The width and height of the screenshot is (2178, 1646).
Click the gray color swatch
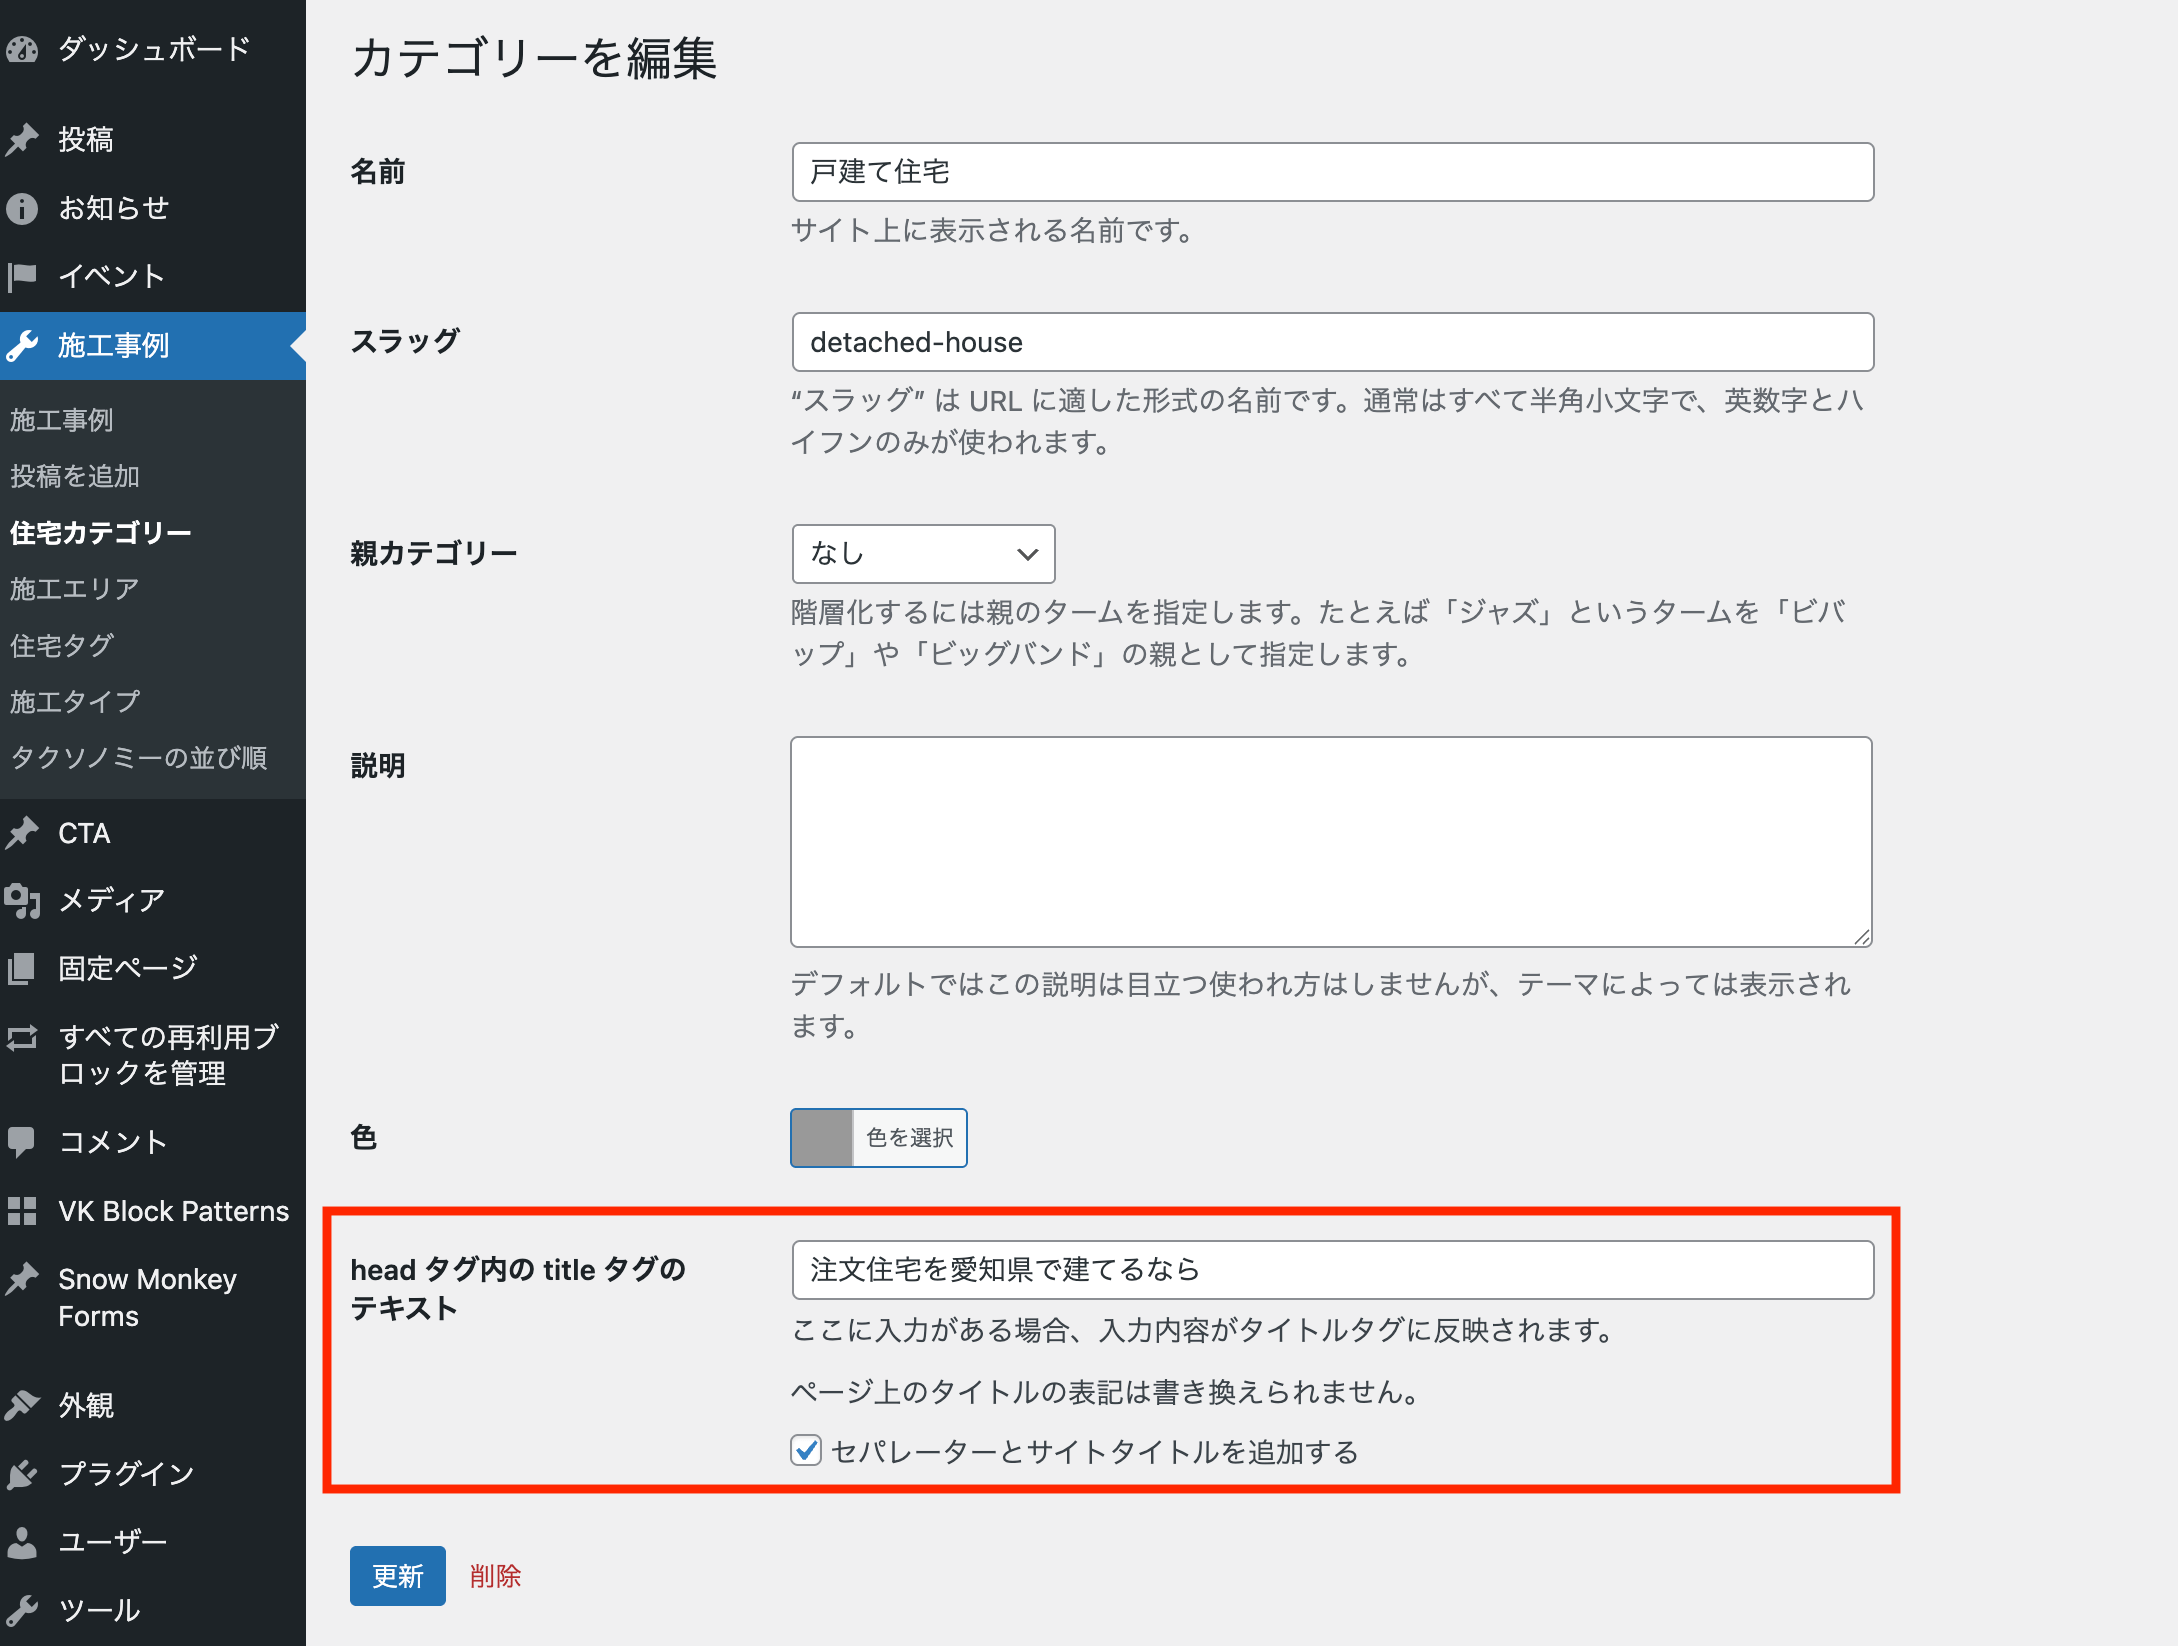coord(822,1138)
